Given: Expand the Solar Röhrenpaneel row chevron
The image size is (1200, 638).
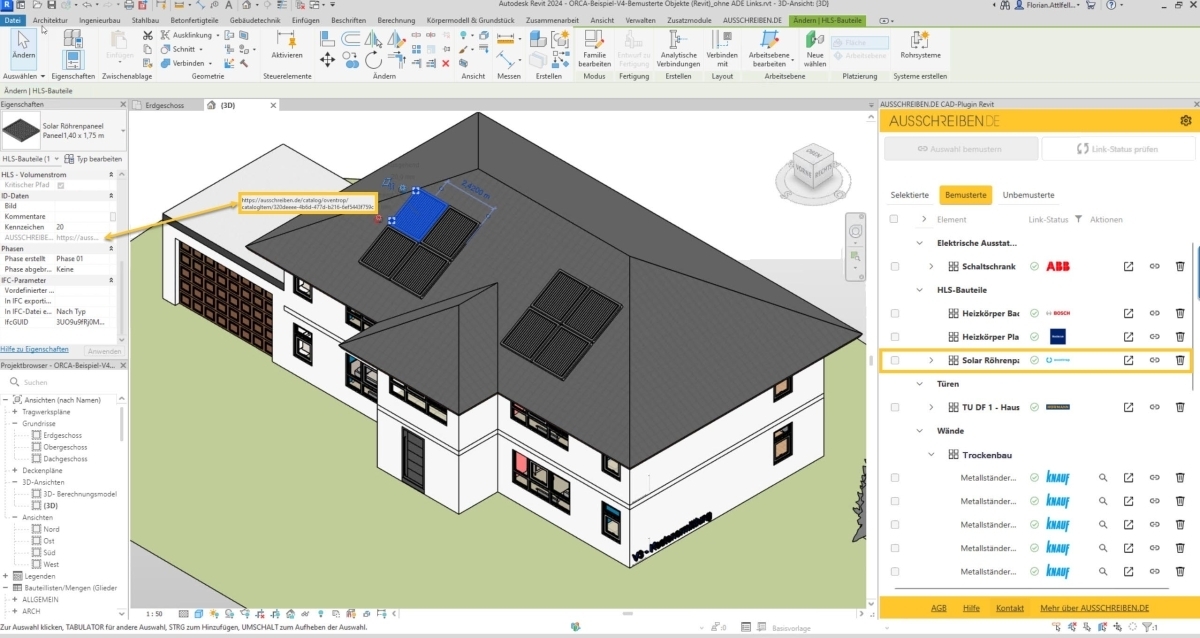Looking at the screenshot, I should pyautogui.click(x=931, y=360).
